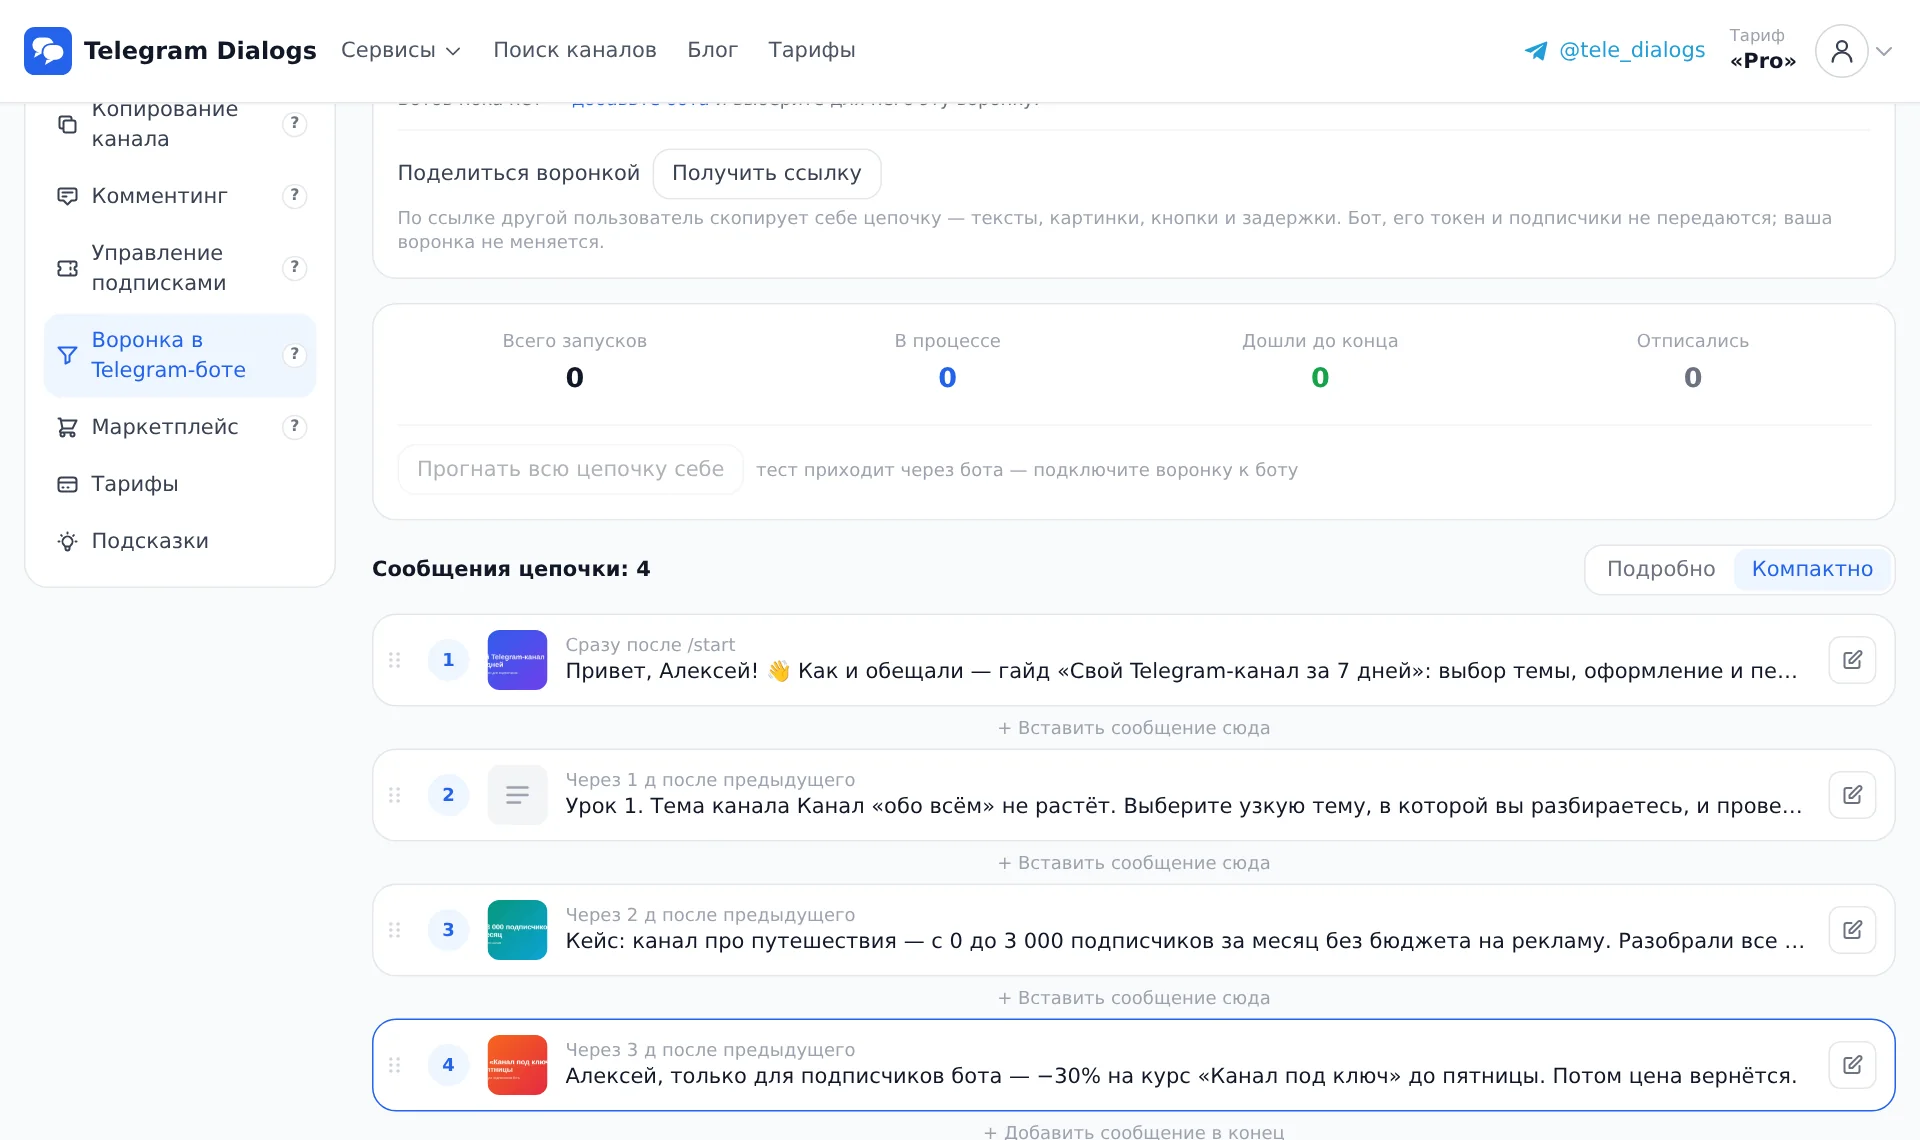
Task: Insert message after message 1
Action: [1134, 728]
